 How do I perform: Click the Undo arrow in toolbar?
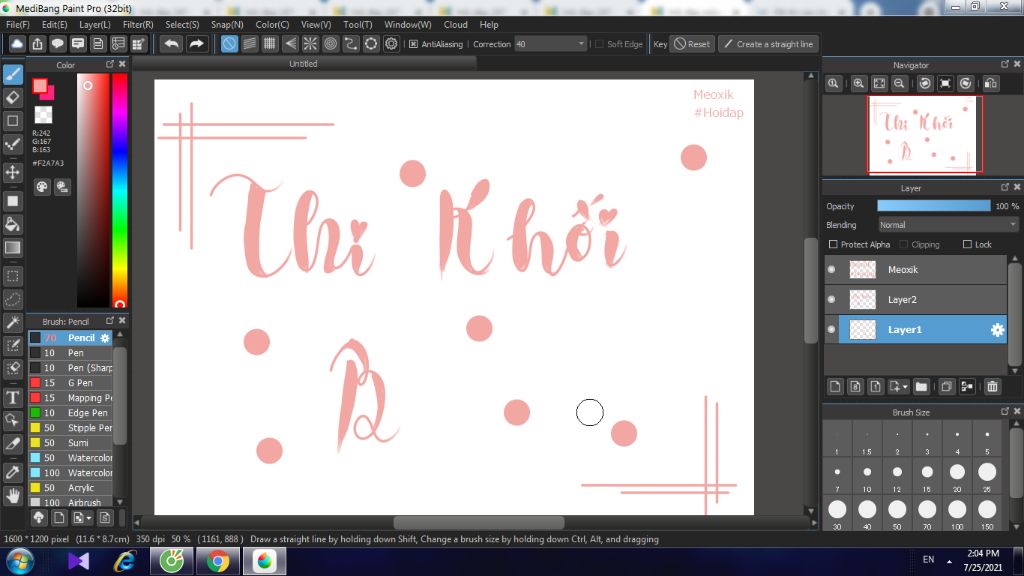click(172, 44)
